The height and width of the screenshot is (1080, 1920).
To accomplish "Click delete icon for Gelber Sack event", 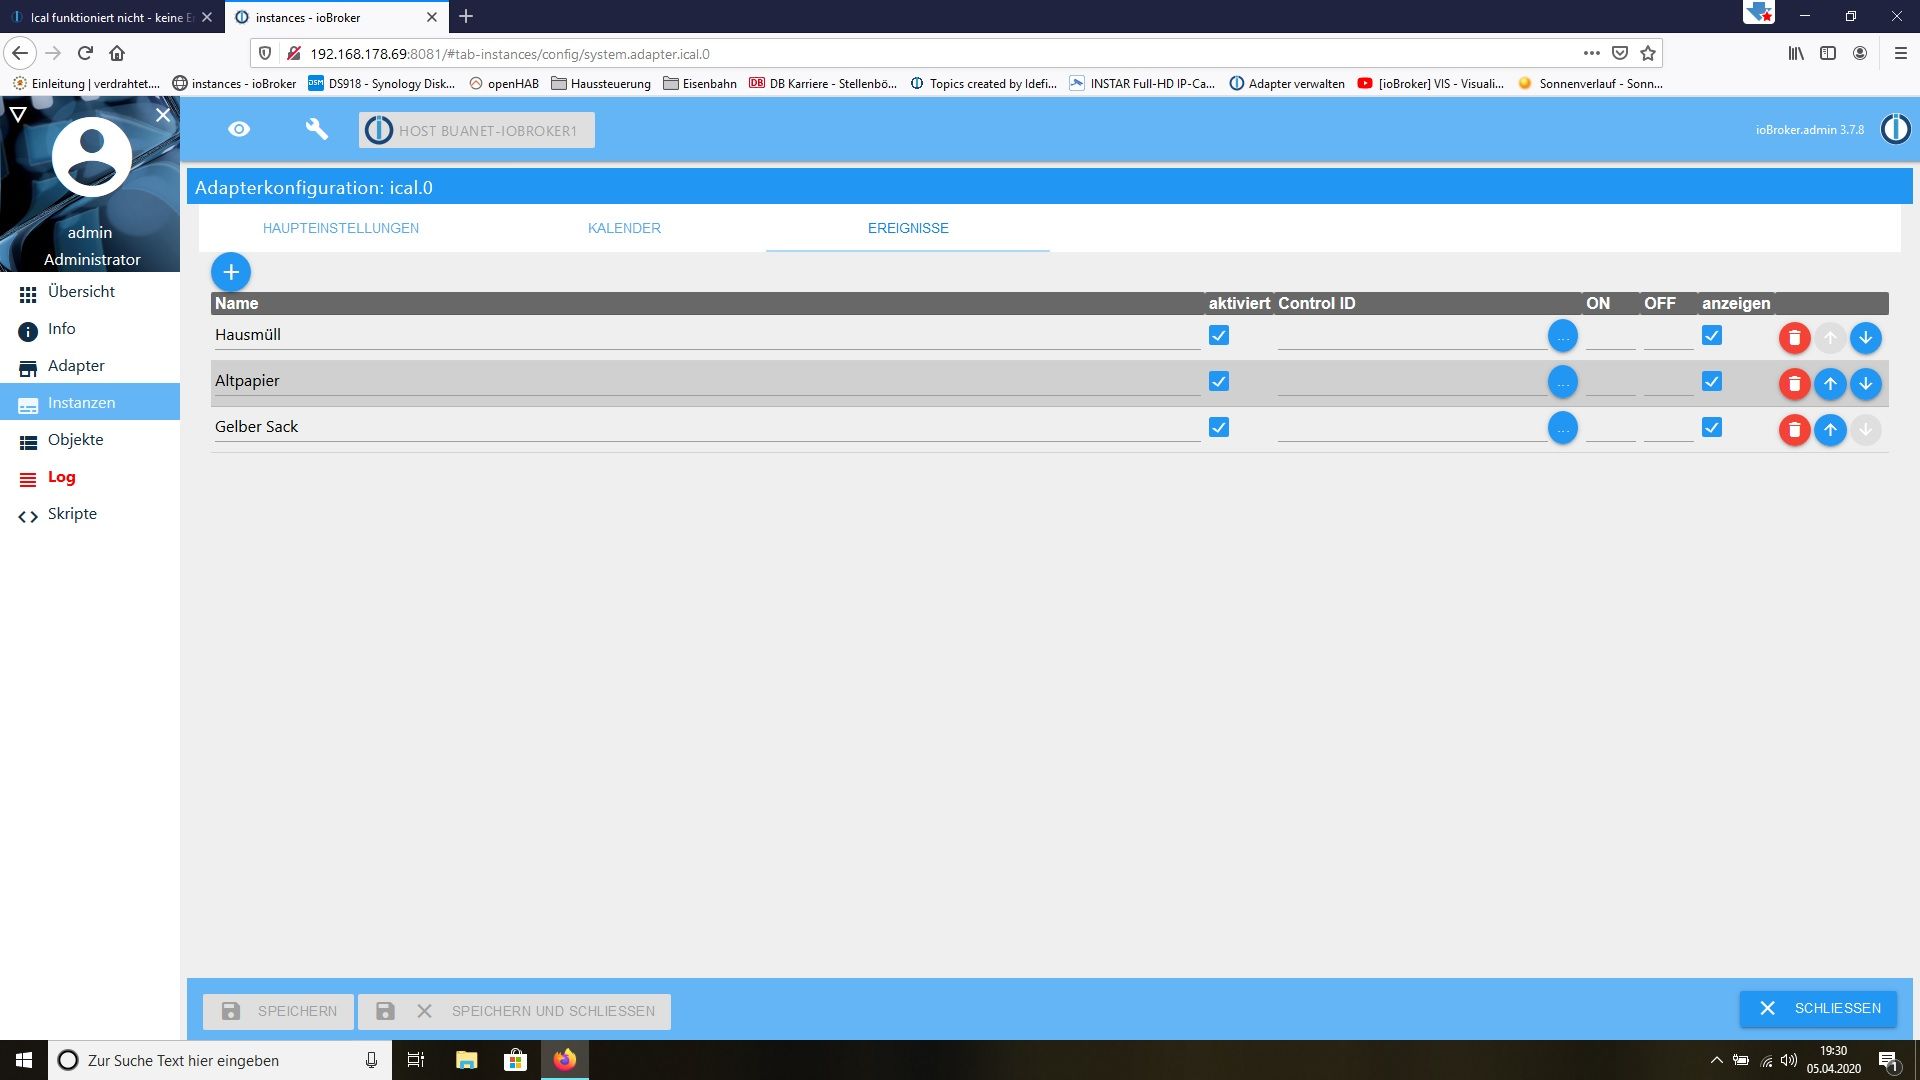I will pyautogui.click(x=1795, y=429).
